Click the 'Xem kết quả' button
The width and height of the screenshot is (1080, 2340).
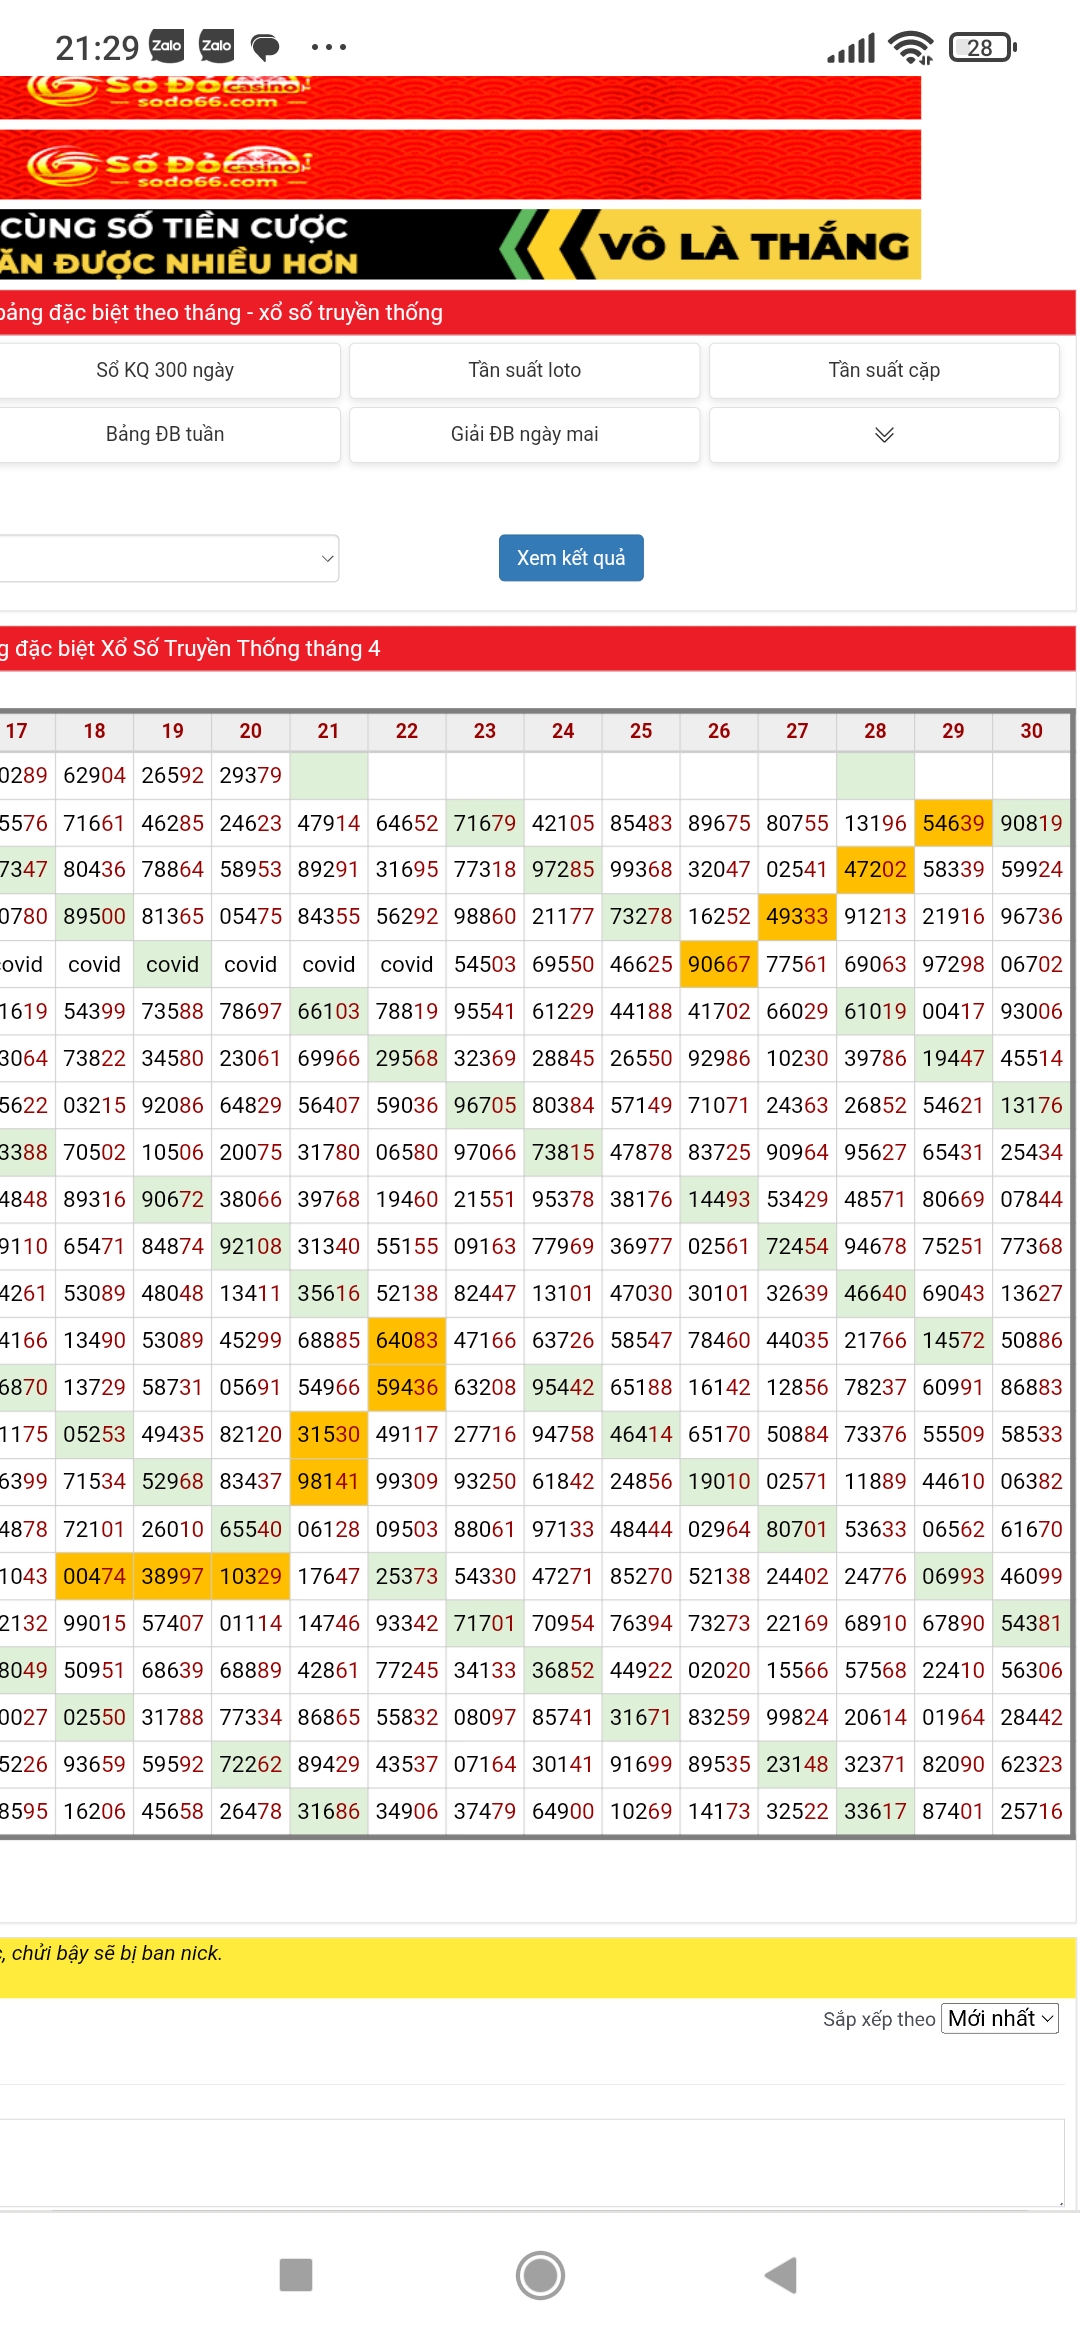coord(571,558)
